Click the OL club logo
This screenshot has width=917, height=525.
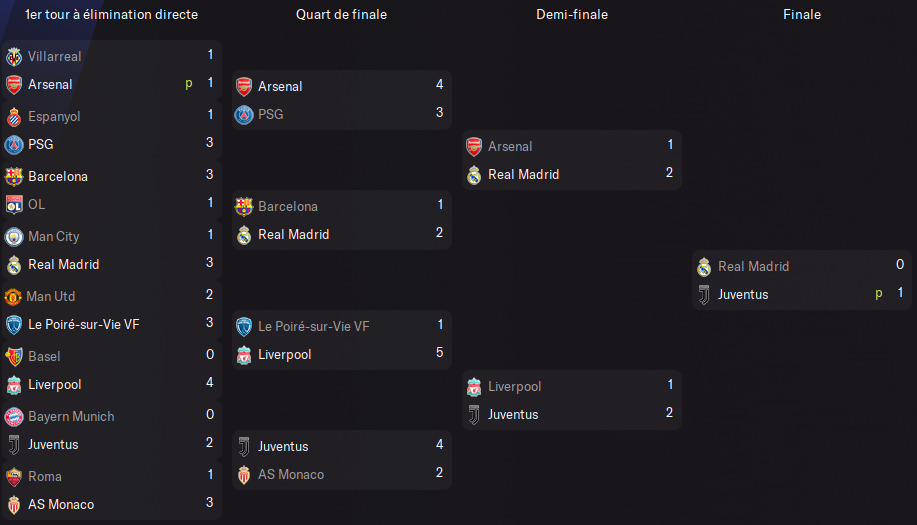(14, 205)
